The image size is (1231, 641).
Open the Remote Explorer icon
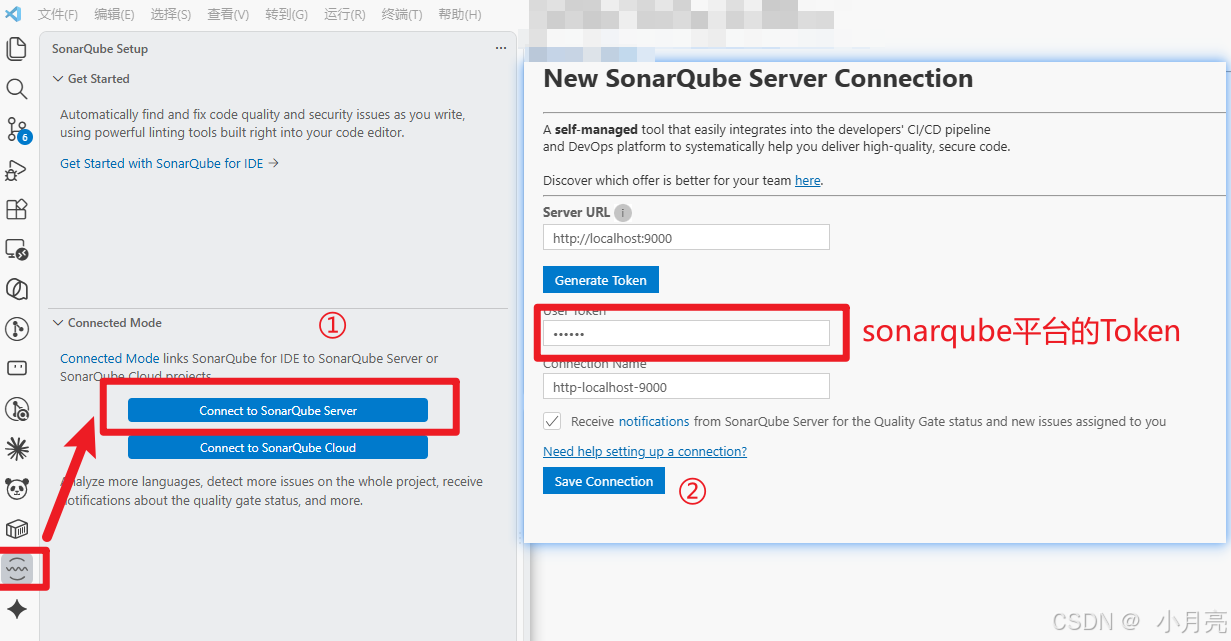tap(17, 249)
